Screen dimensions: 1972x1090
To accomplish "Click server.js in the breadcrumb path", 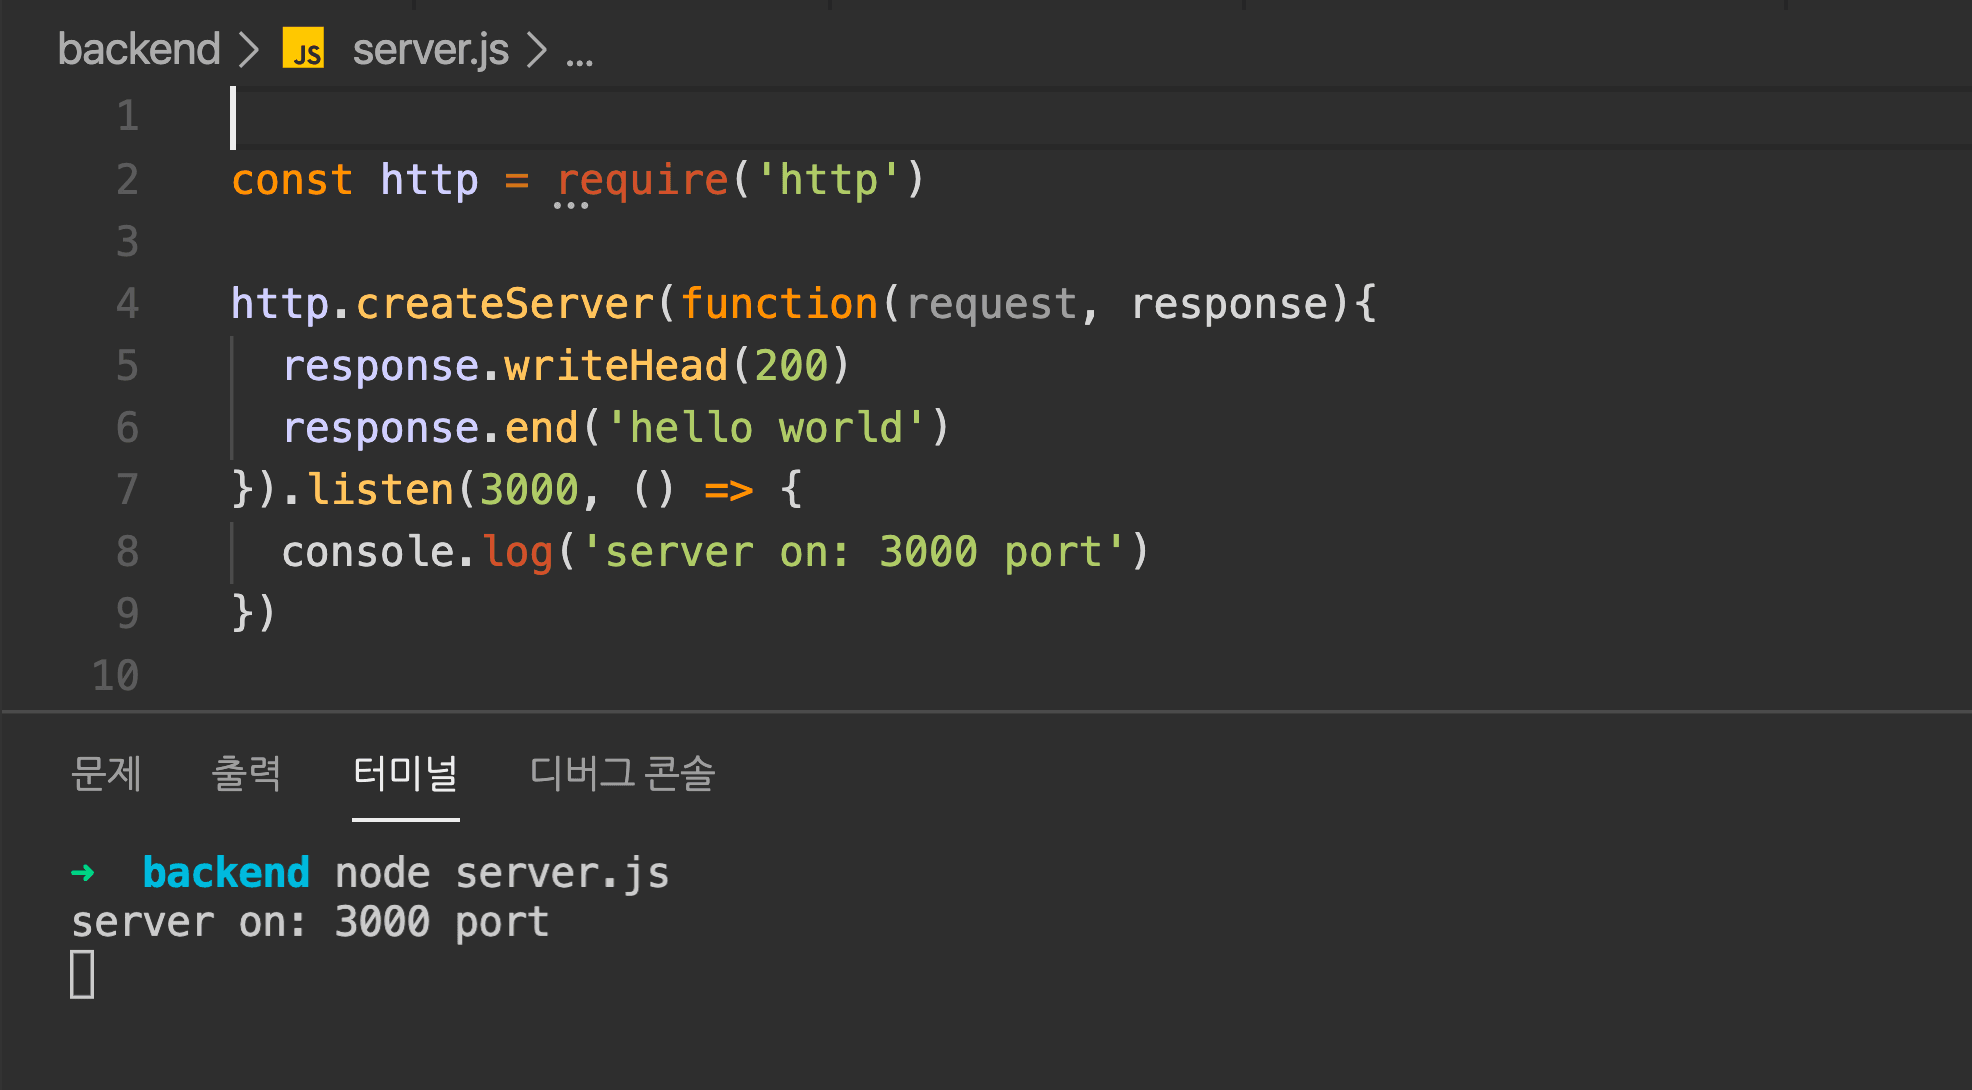I will click(430, 49).
